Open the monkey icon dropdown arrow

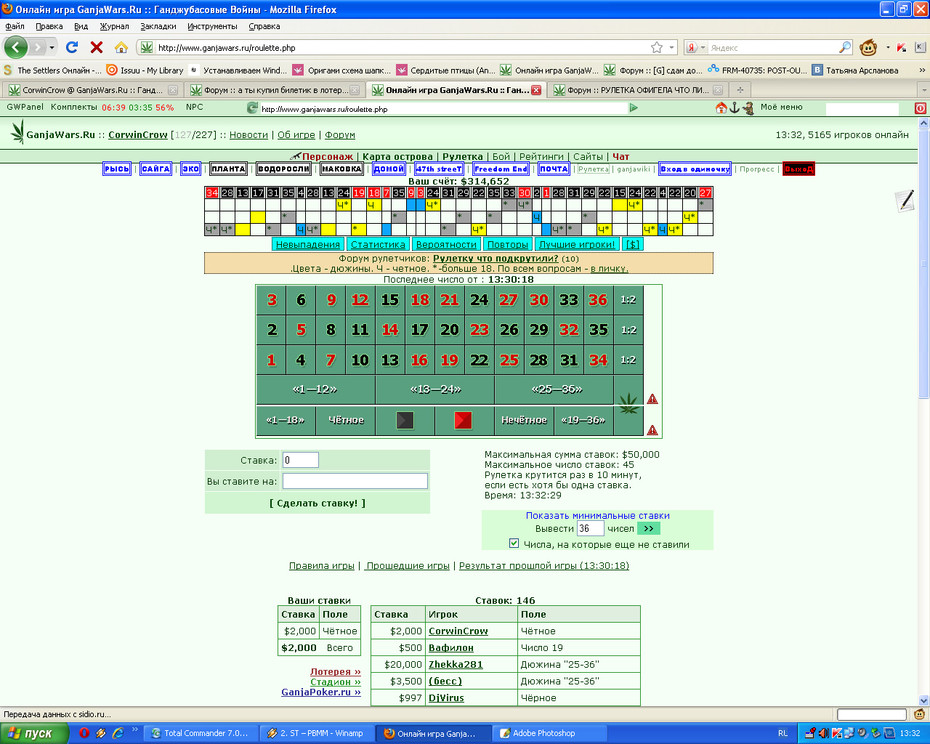[x=888, y=47]
